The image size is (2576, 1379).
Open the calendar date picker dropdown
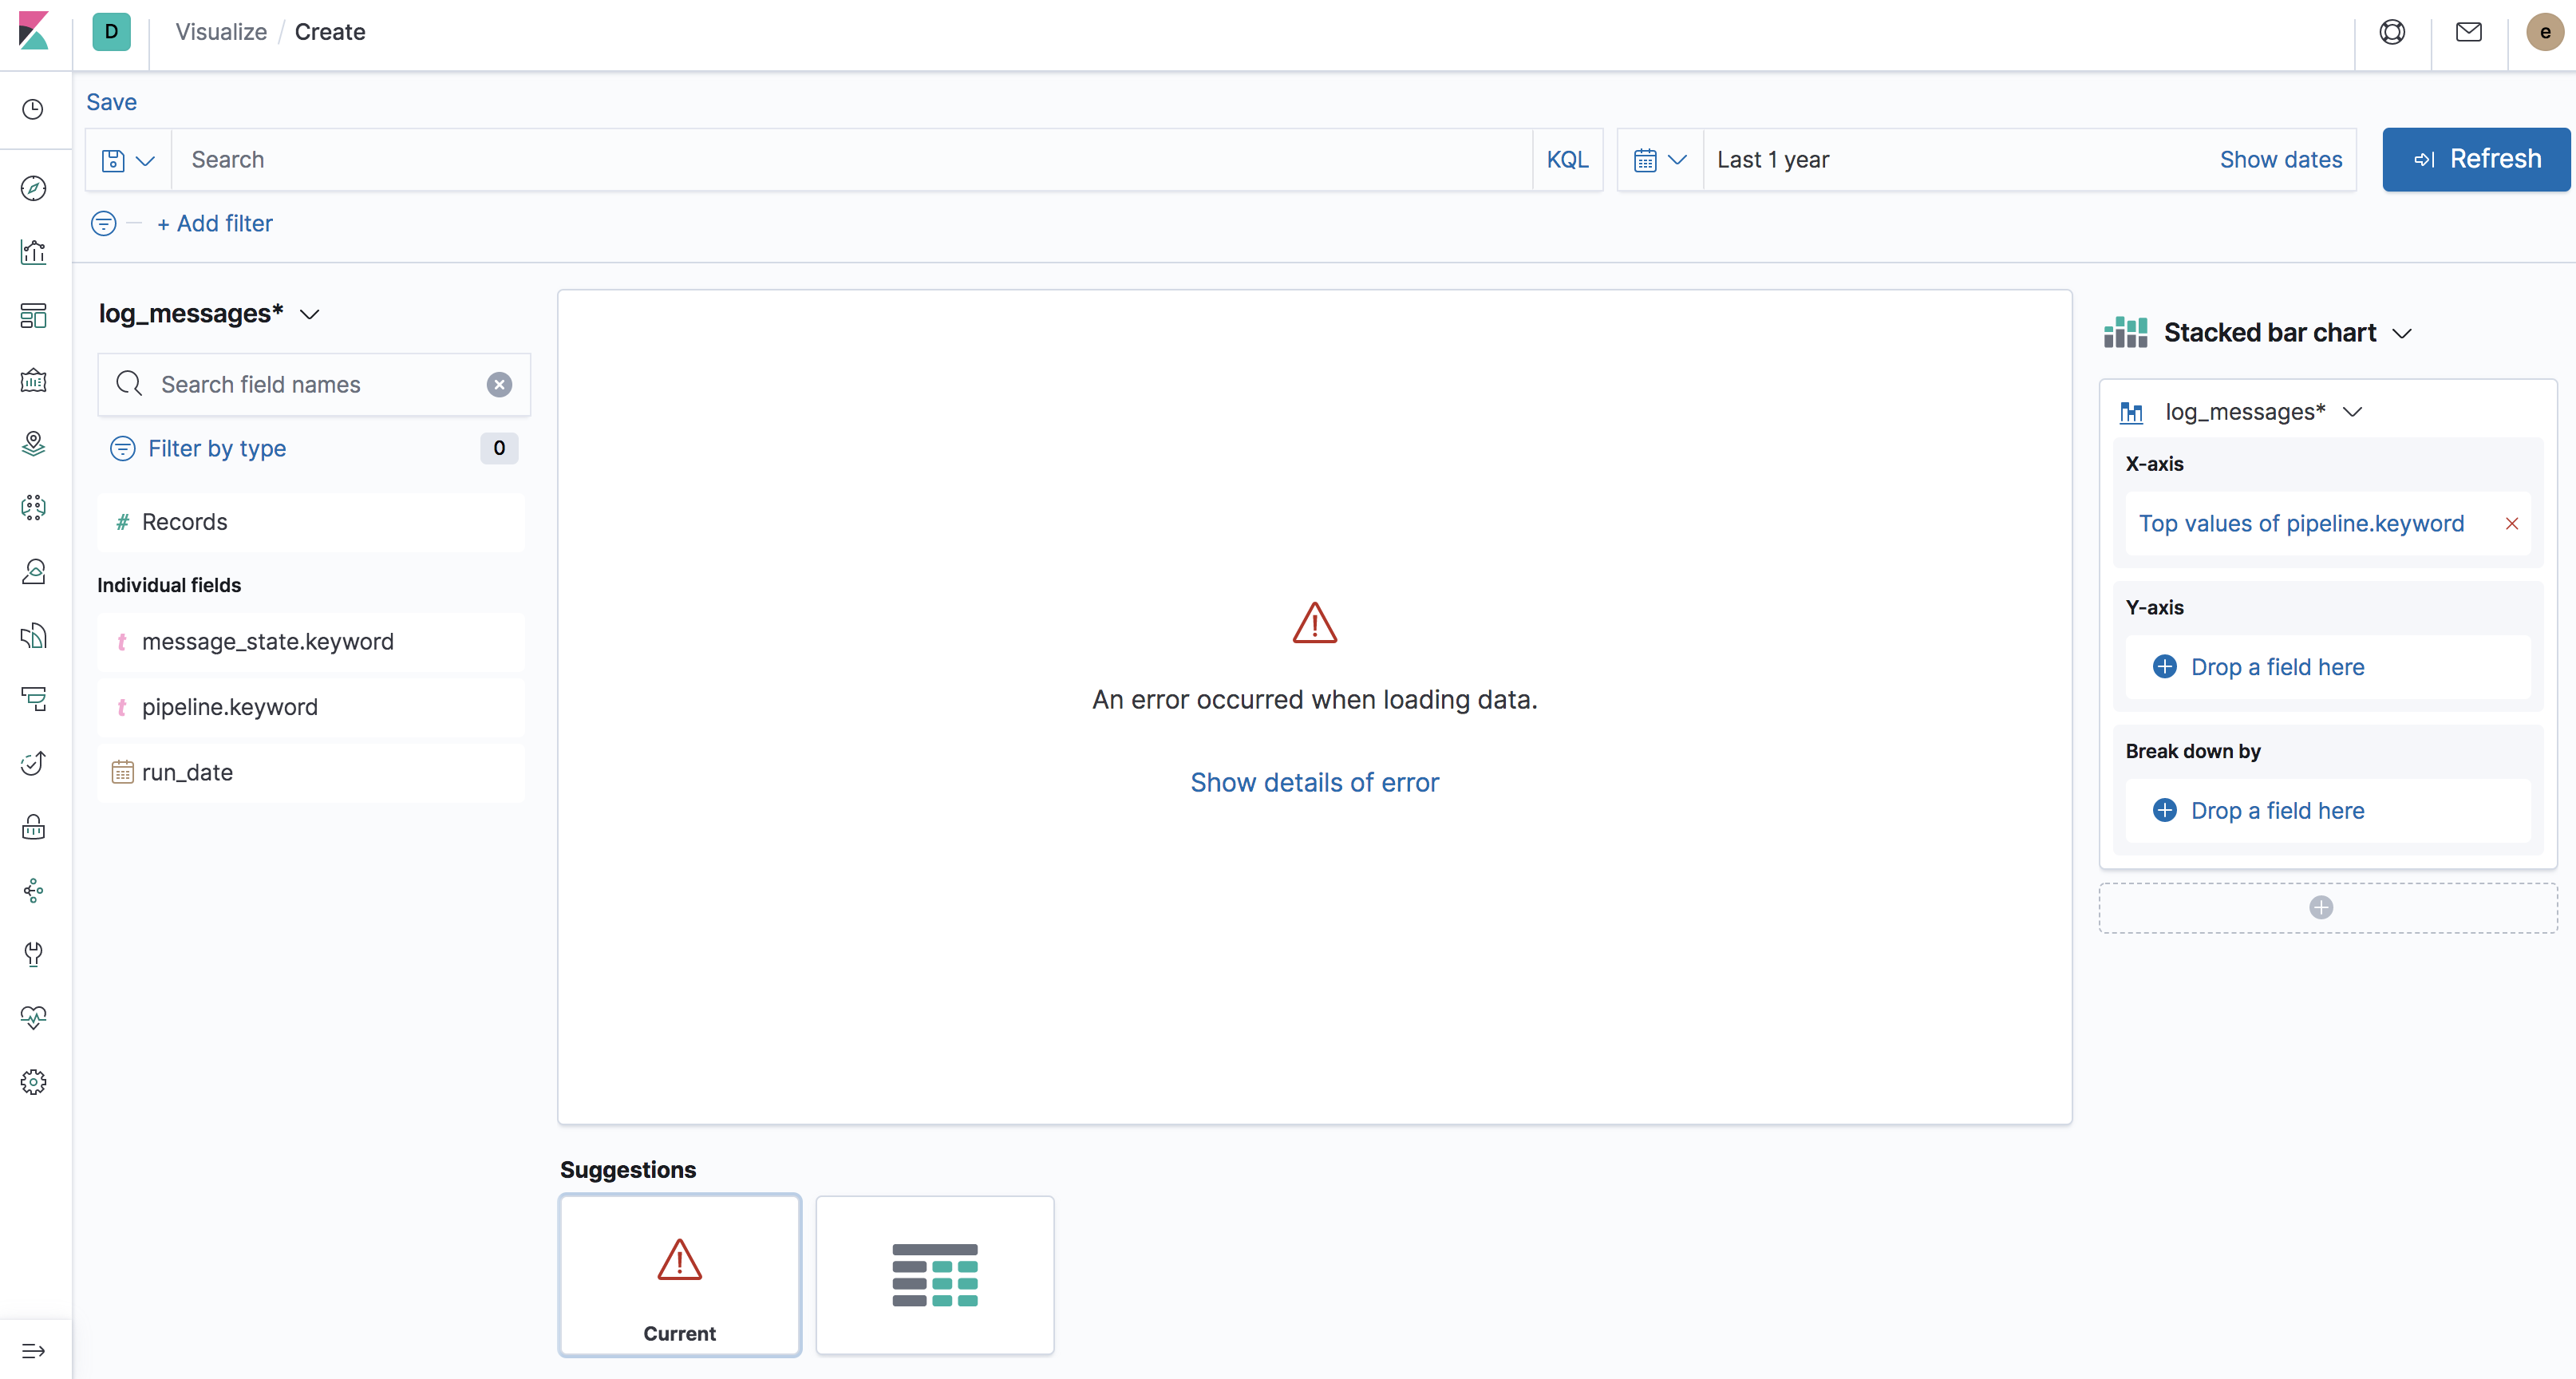pos(1658,159)
